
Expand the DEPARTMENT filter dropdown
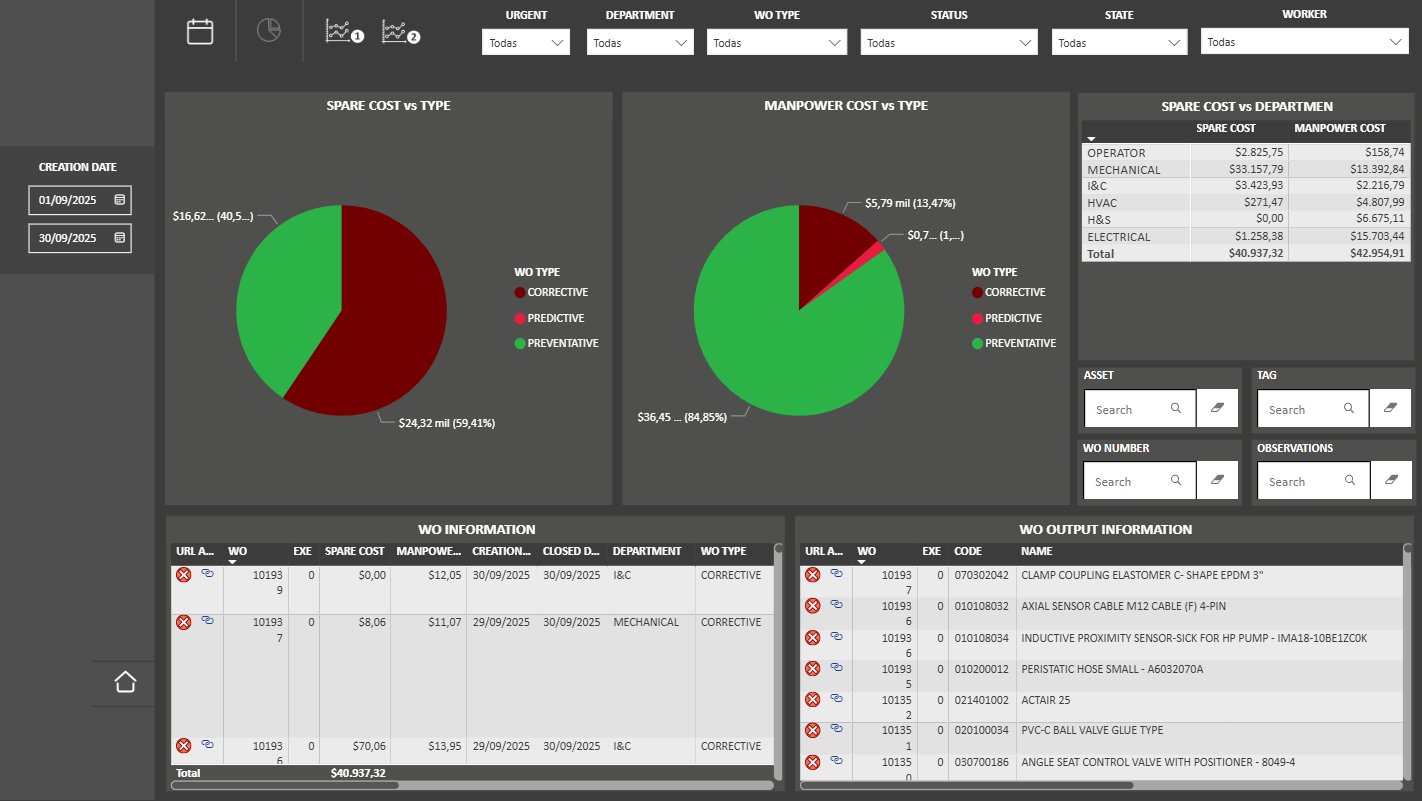tap(681, 43)
